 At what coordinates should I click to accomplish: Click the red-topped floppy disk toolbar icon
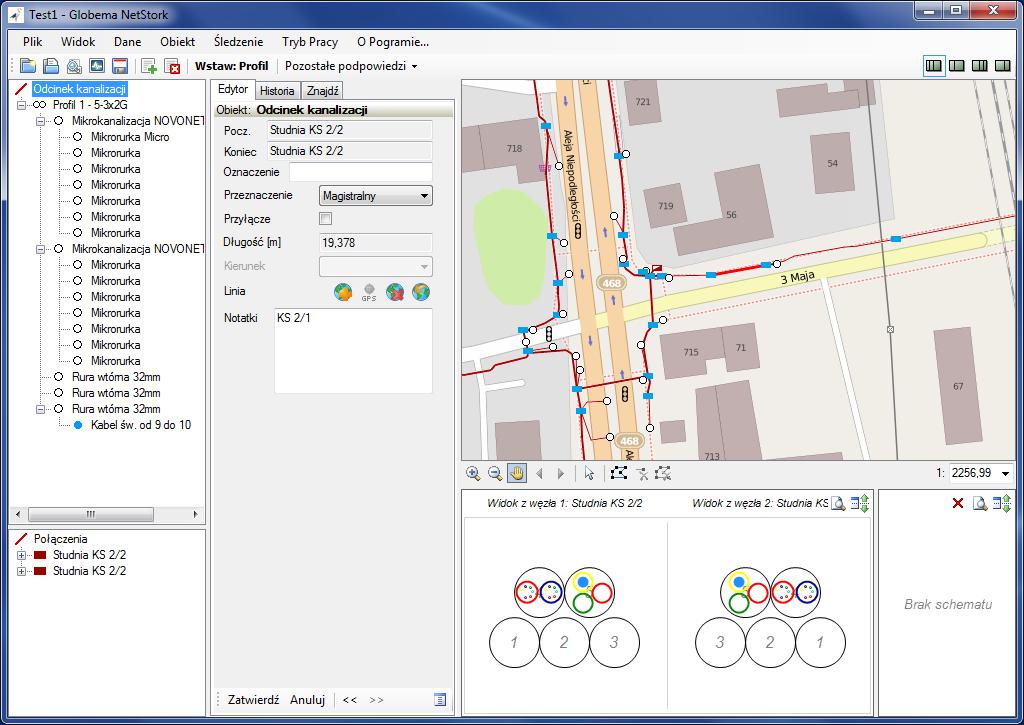pos(120,66)
